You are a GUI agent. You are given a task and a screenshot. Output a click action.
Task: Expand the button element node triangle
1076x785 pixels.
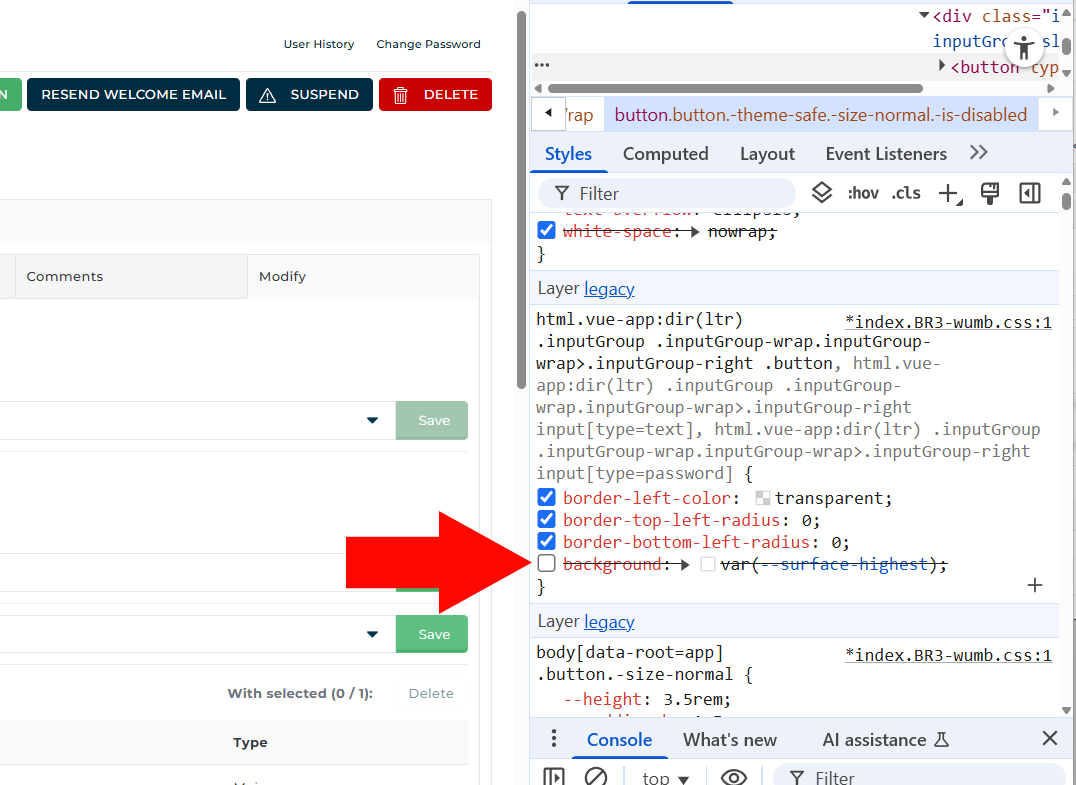(x=942, y=65)
